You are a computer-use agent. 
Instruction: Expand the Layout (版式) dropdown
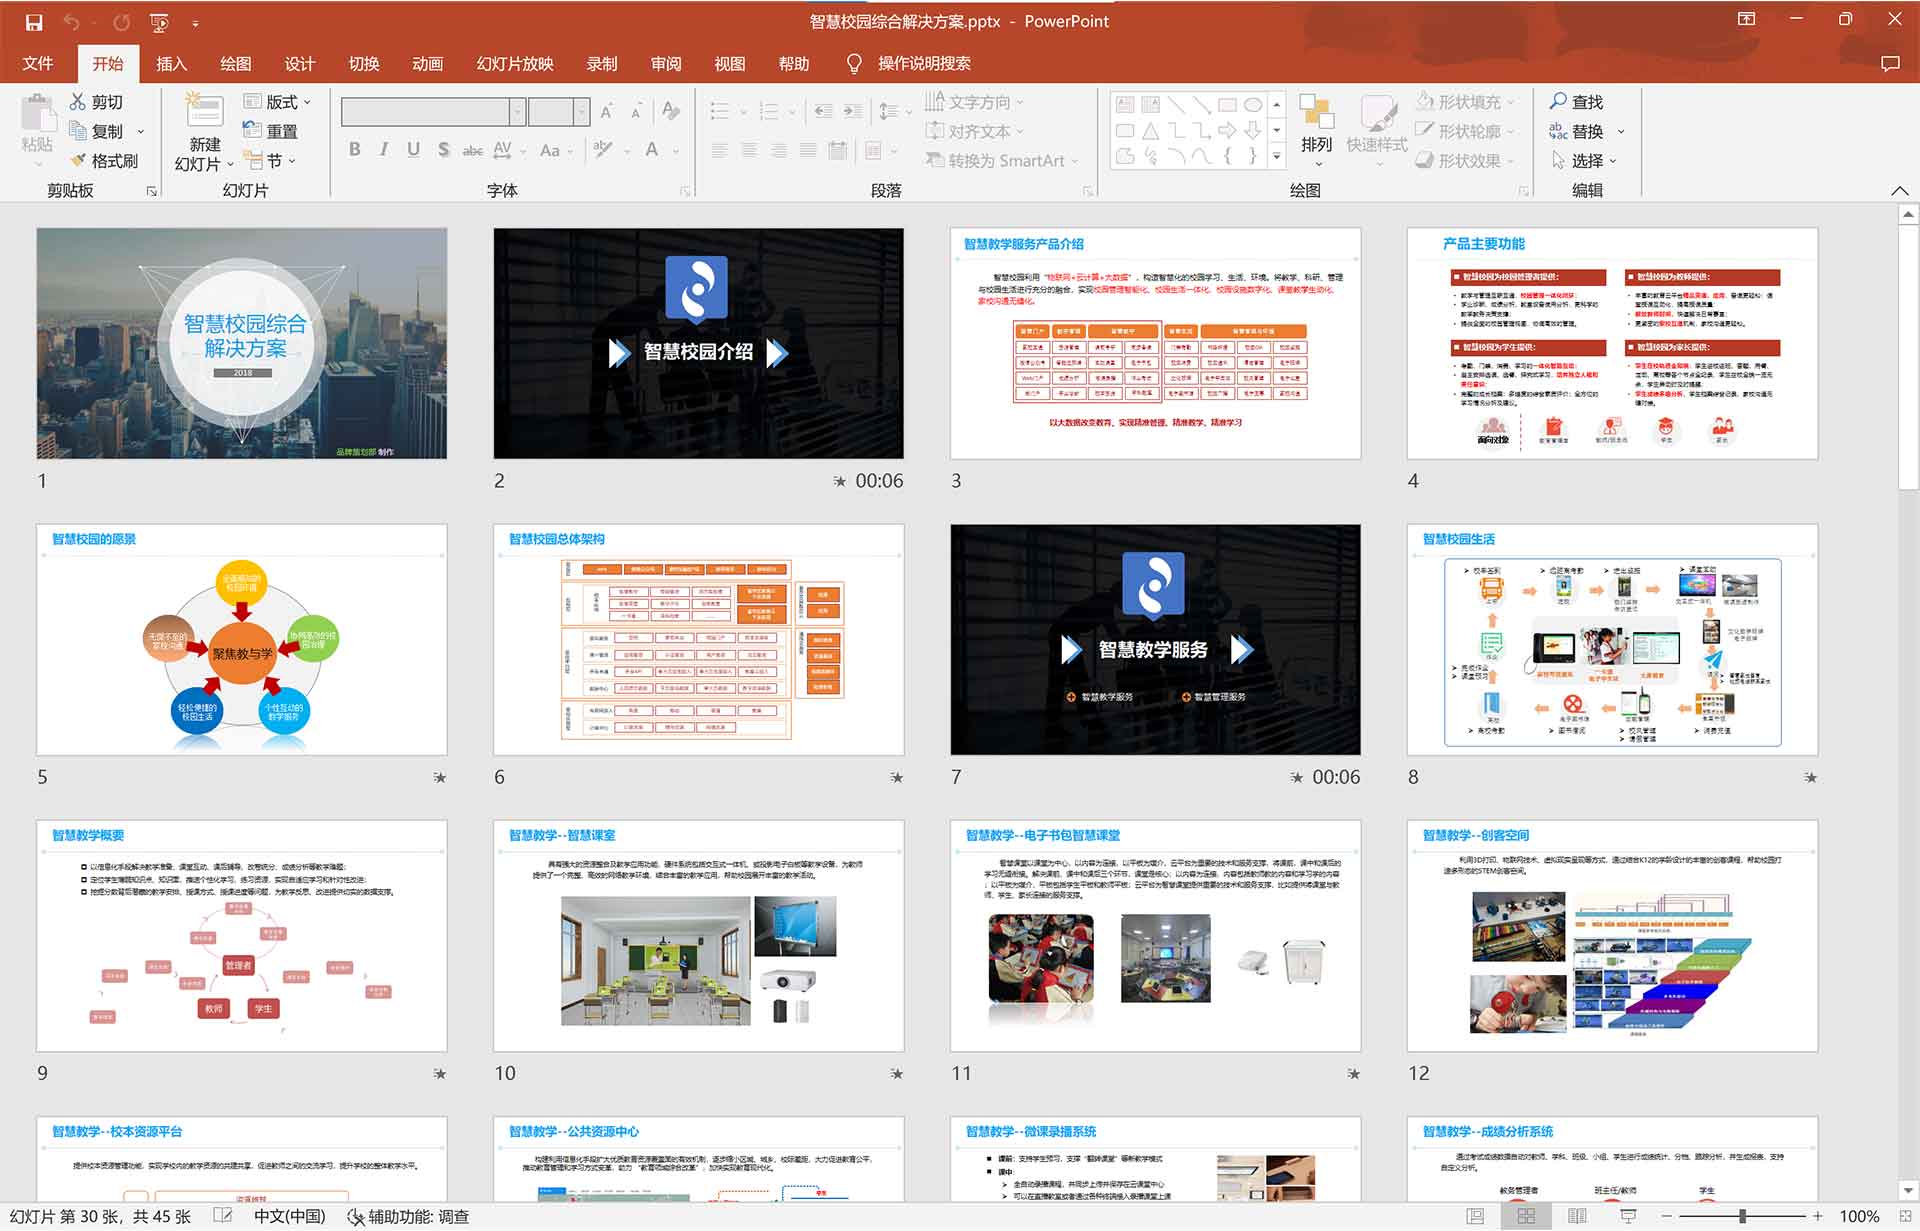pyautogui.click(x=307, y=102)
